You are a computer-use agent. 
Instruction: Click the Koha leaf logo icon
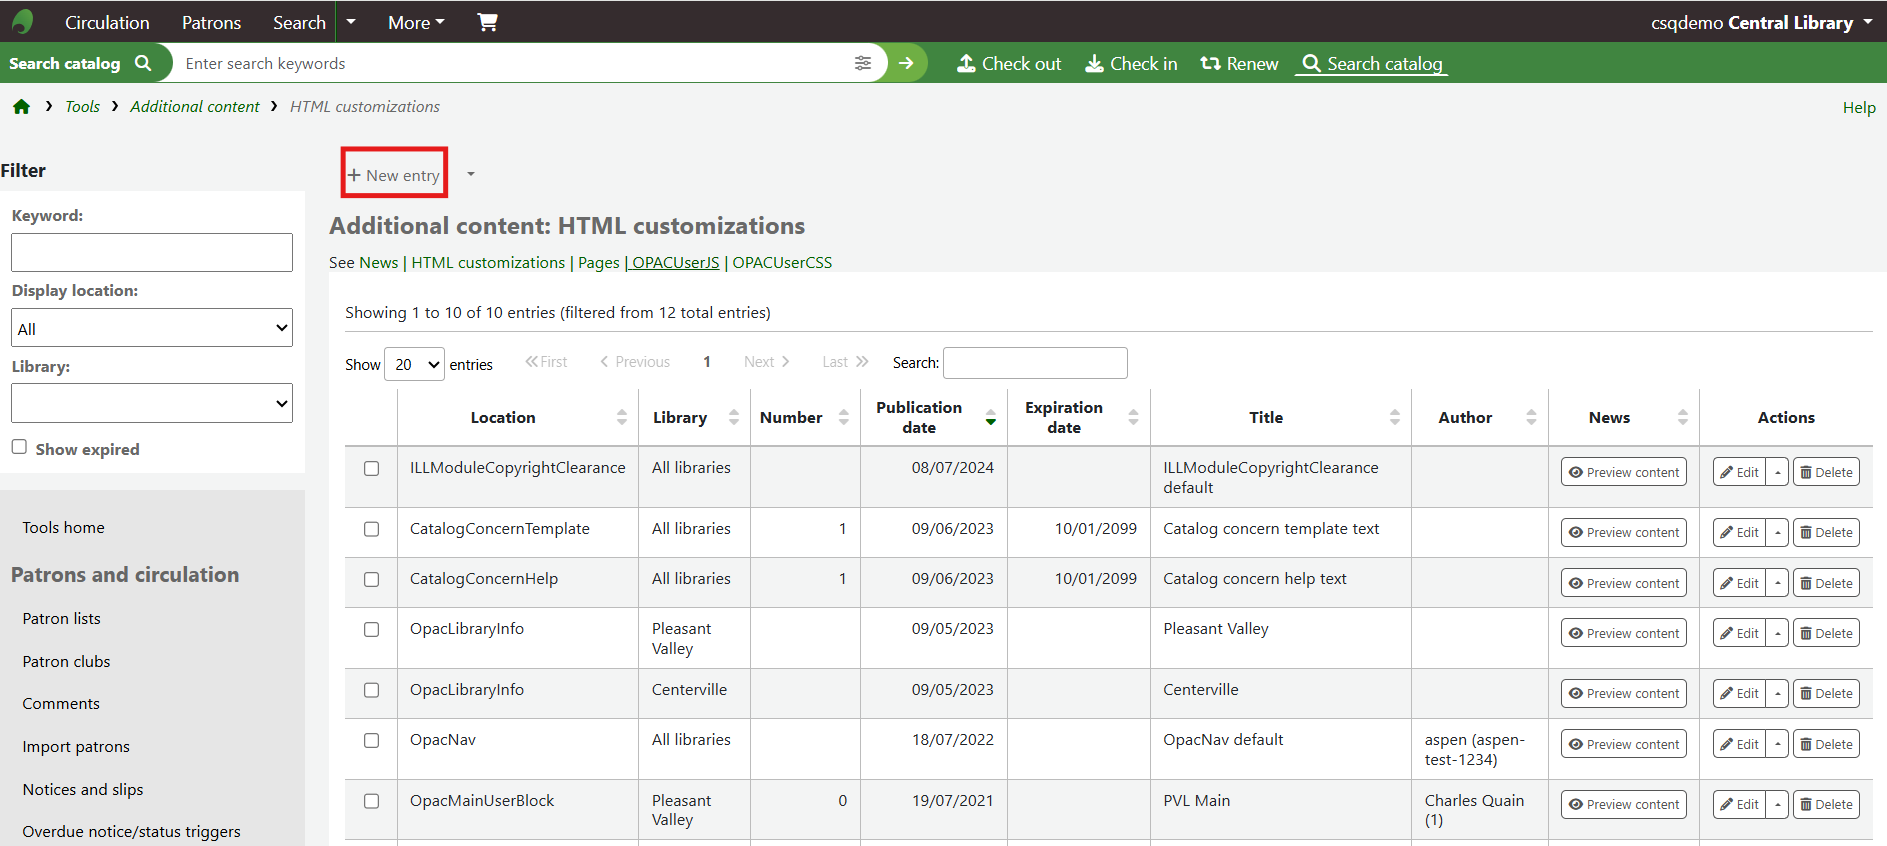tap(23, 21)
